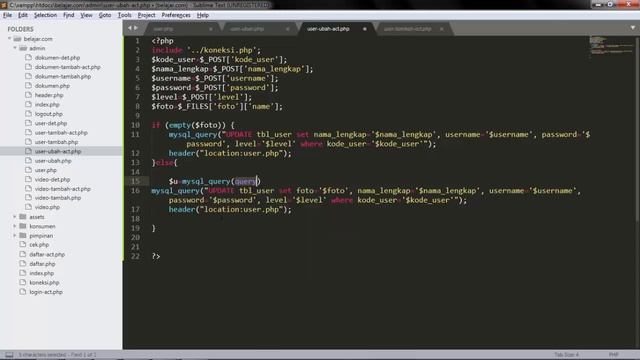The width and height of the screenshot is (640, 360).
Task: Open the Selection menu
Action: click(45, 15)
